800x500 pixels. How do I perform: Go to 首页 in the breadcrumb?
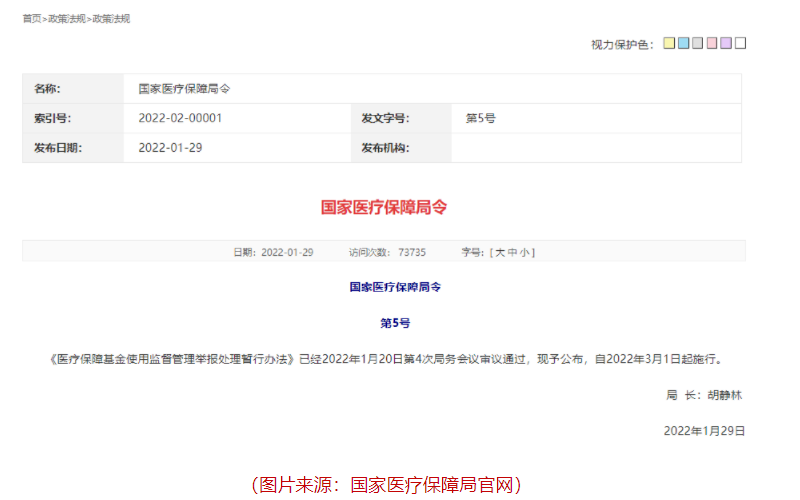click(x=32, y=19)
